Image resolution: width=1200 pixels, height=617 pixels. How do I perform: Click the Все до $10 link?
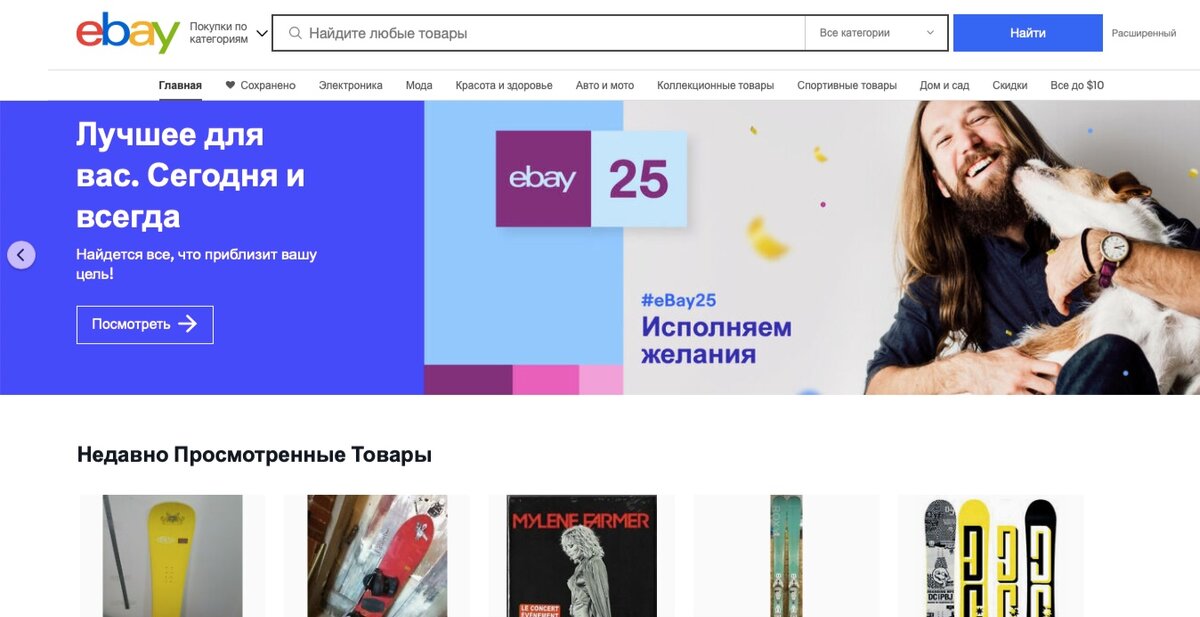[x=1077, y=86]
